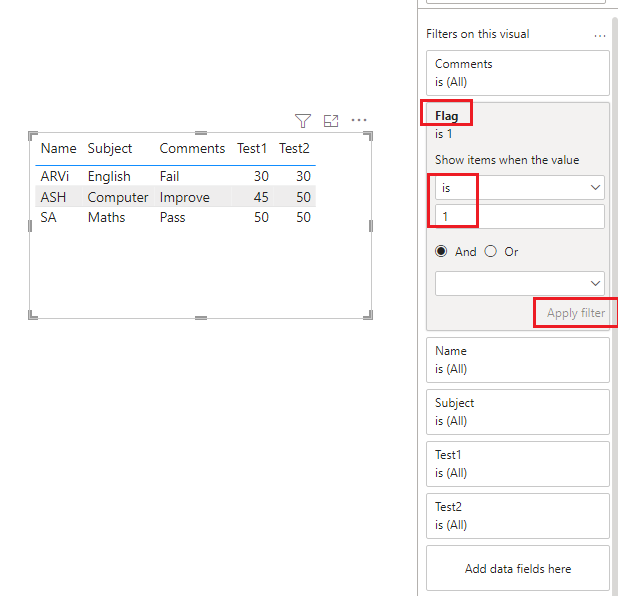Click the filter value field containing 1

pos(519,216)
